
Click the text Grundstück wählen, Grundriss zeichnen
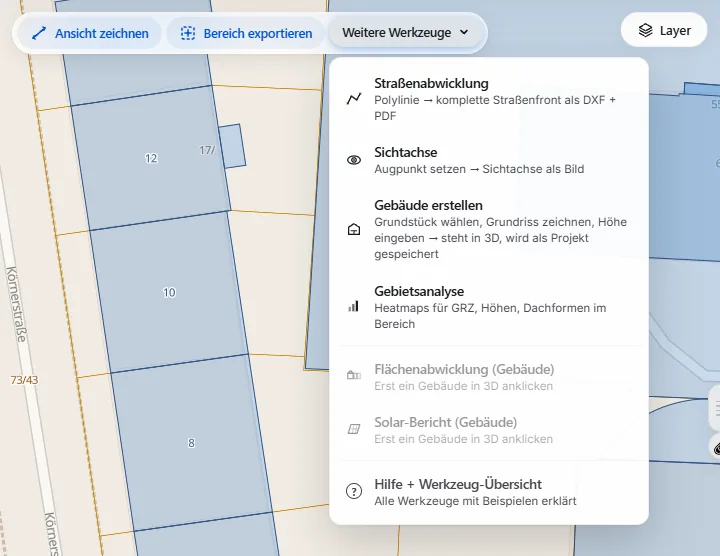[x=483, y=222]
